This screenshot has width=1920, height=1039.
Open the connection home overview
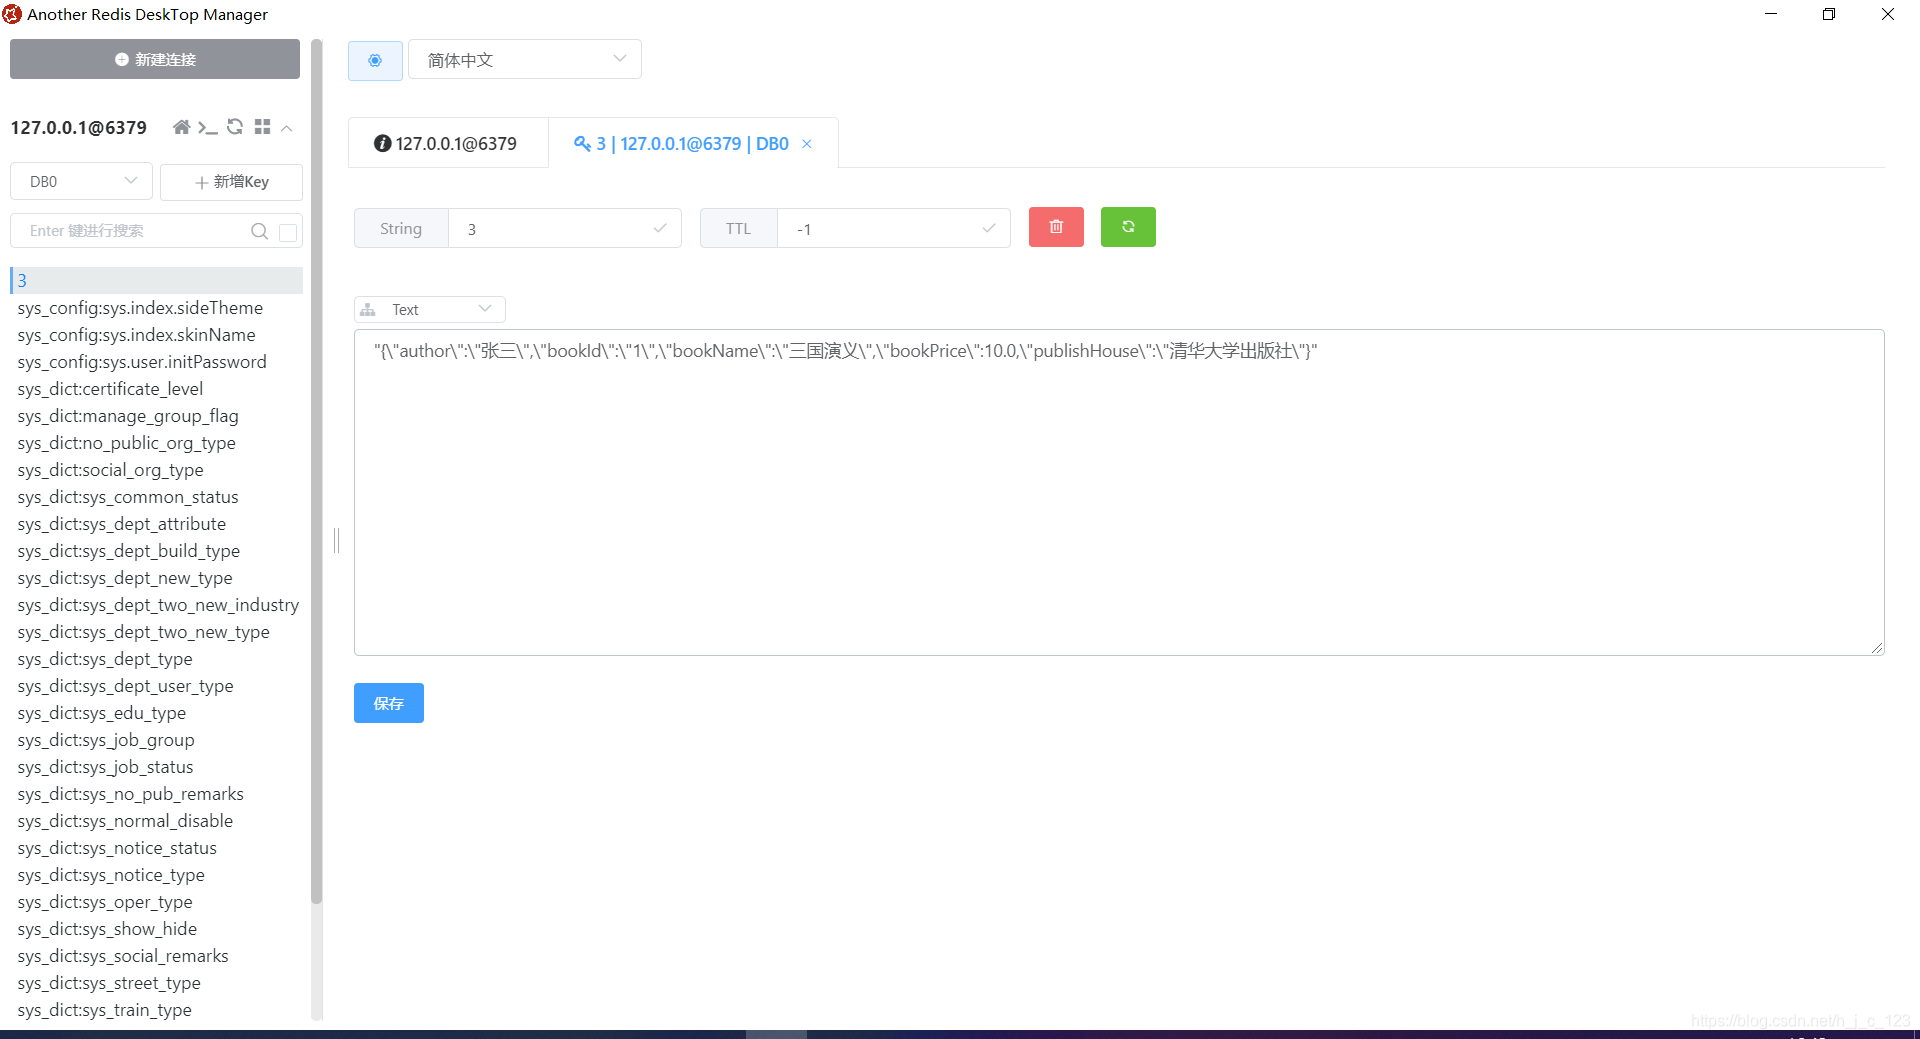coord(181,127)
